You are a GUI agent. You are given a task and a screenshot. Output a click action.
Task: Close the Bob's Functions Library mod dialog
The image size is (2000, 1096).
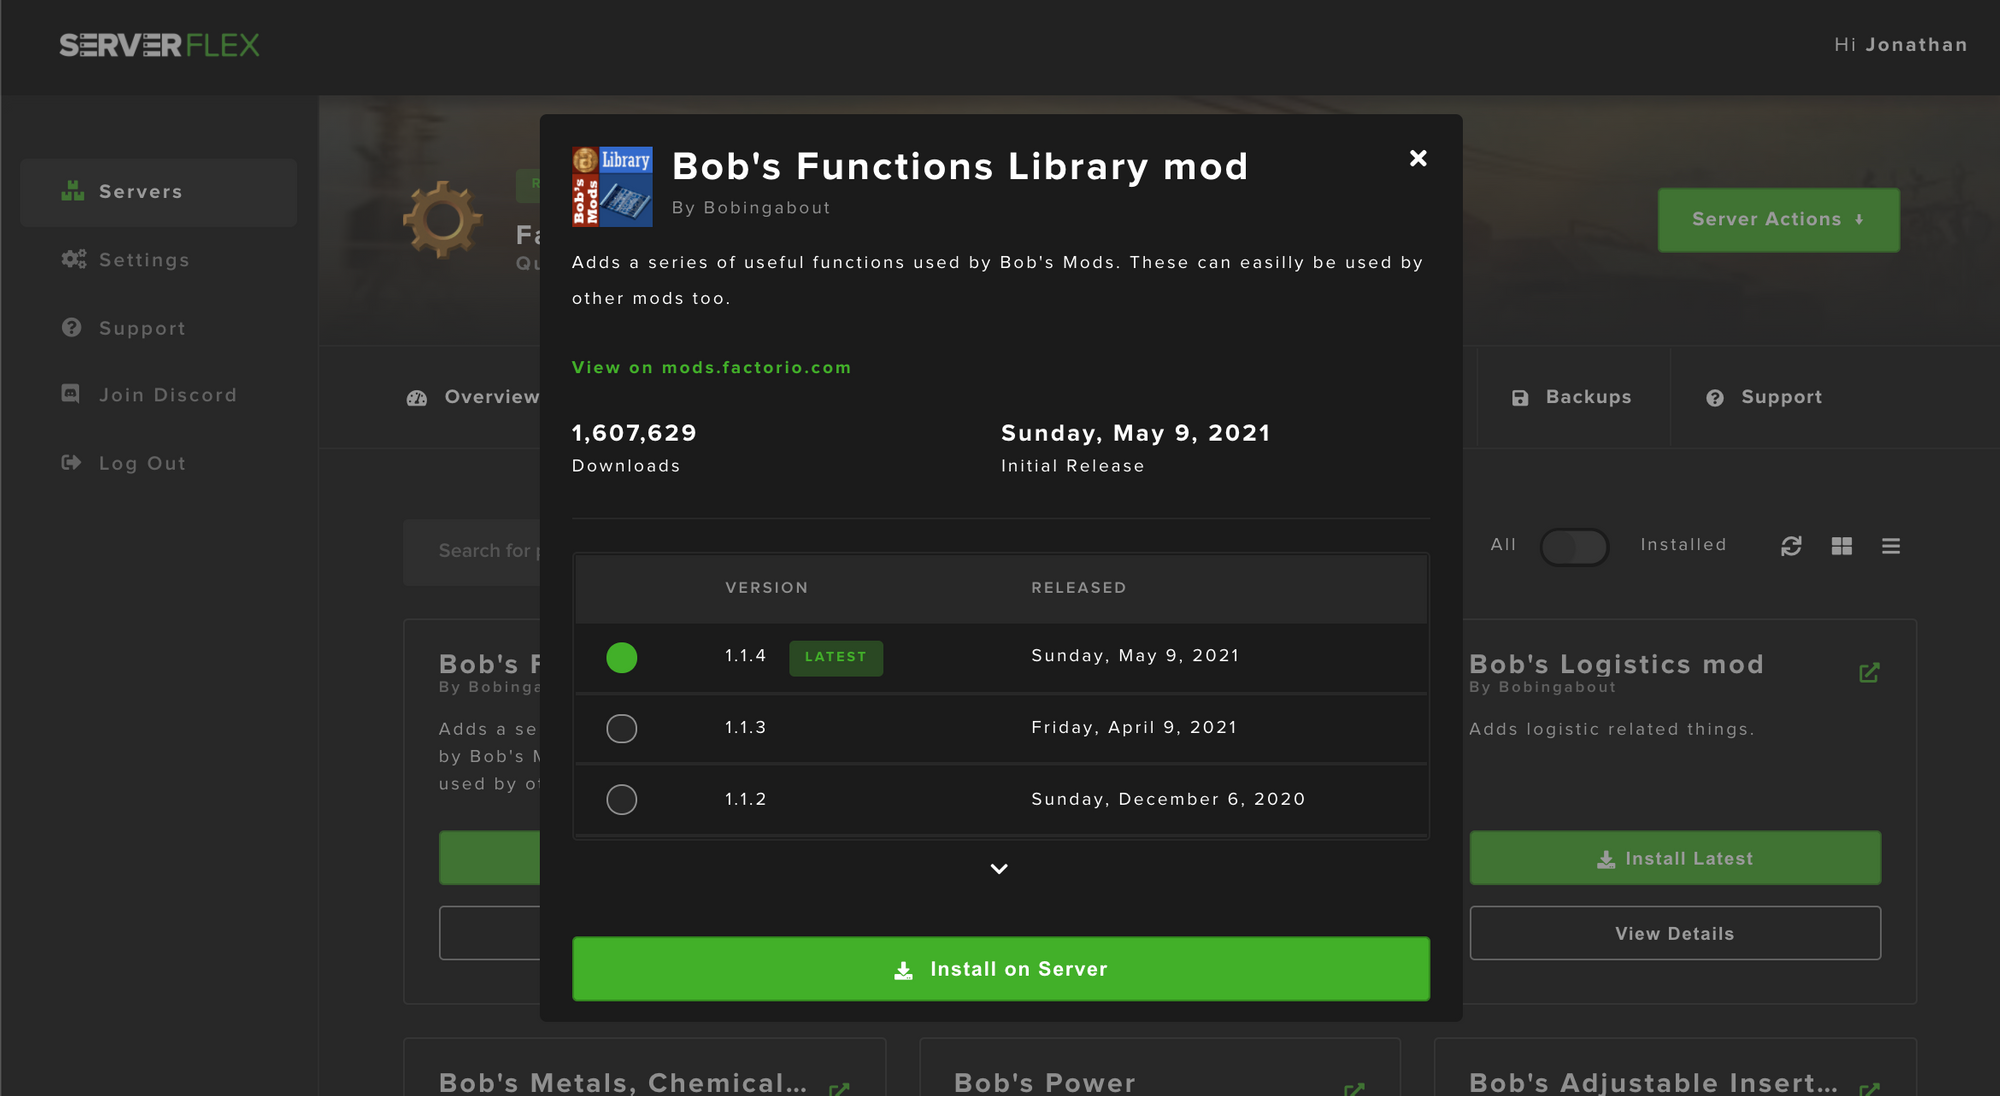pyautogui.click(x=1417, y=158)
